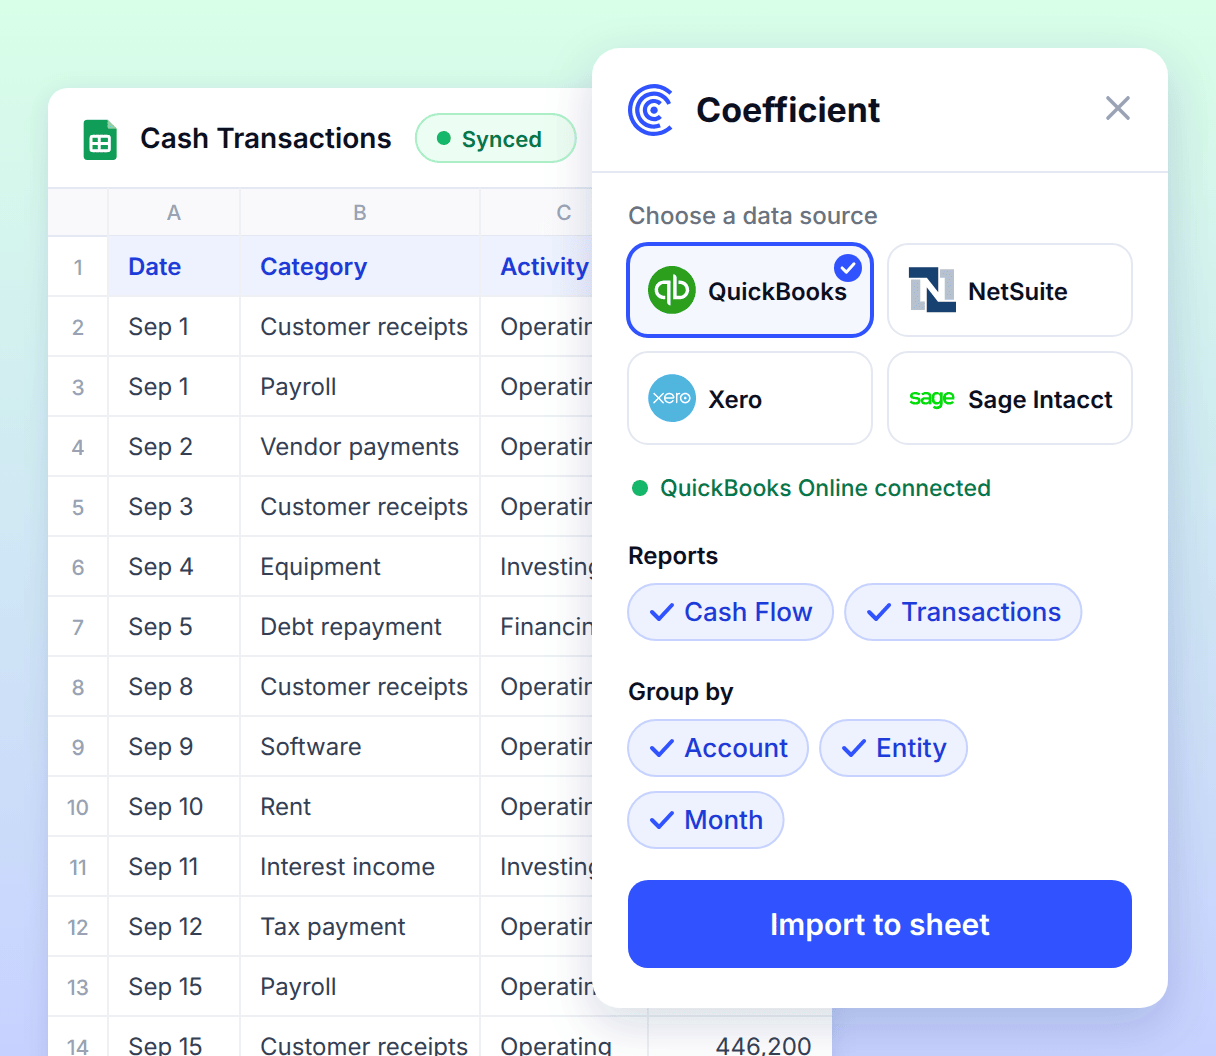Click the Date header cell
1216x1056 pixels.
pyautogui.click(x=174, y=266)
